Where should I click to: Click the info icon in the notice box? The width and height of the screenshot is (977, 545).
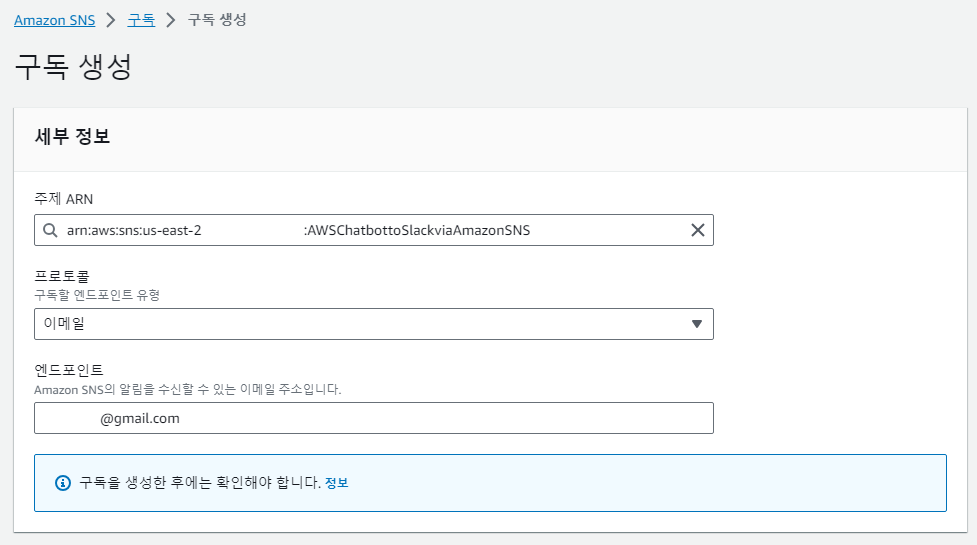pyautogui.click(x=63, y=483)
